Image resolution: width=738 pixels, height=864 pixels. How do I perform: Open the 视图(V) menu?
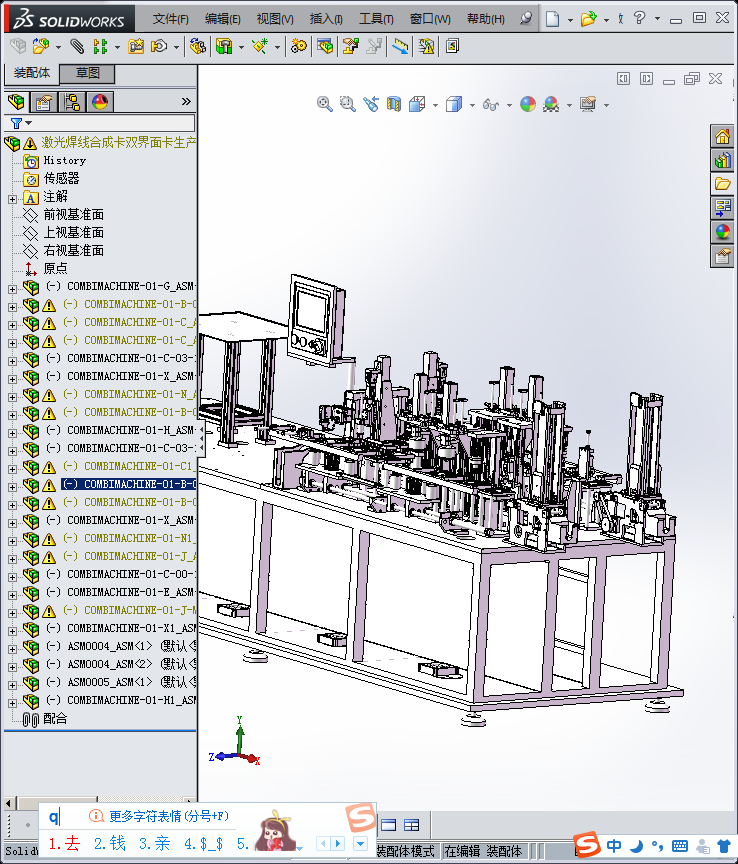click(275, 19)
